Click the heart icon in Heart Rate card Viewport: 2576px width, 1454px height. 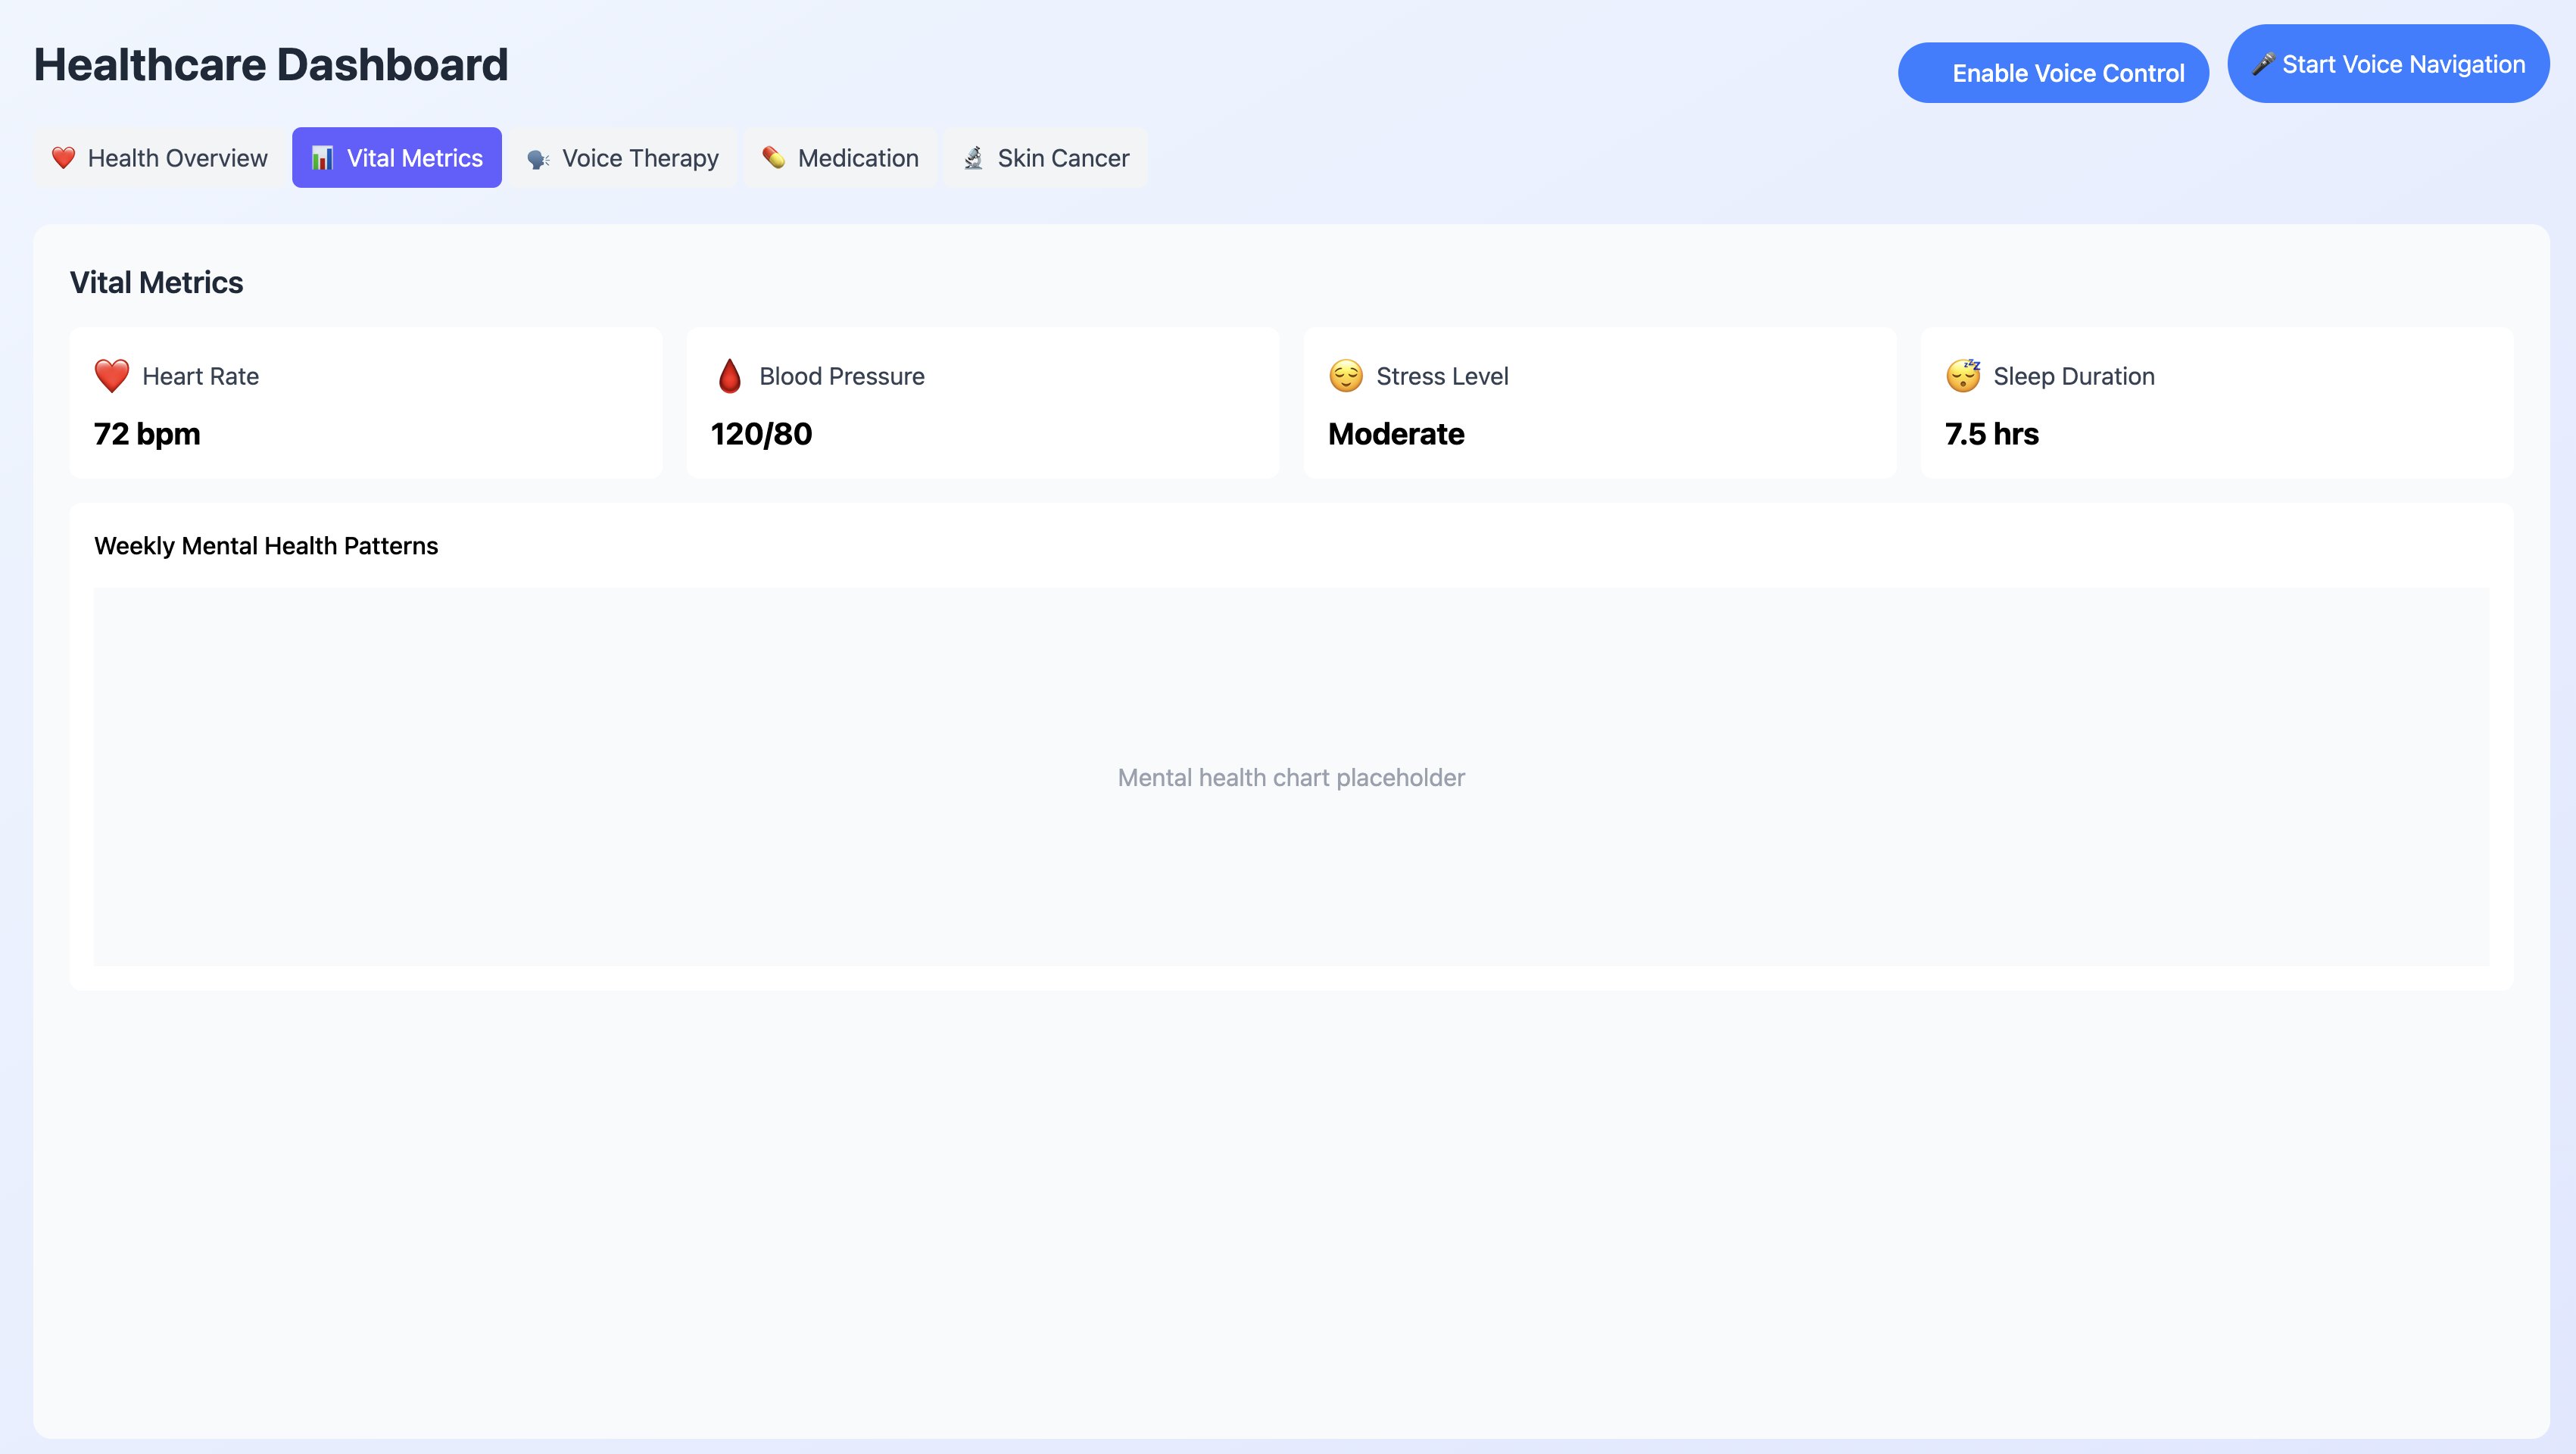(112, 376)
